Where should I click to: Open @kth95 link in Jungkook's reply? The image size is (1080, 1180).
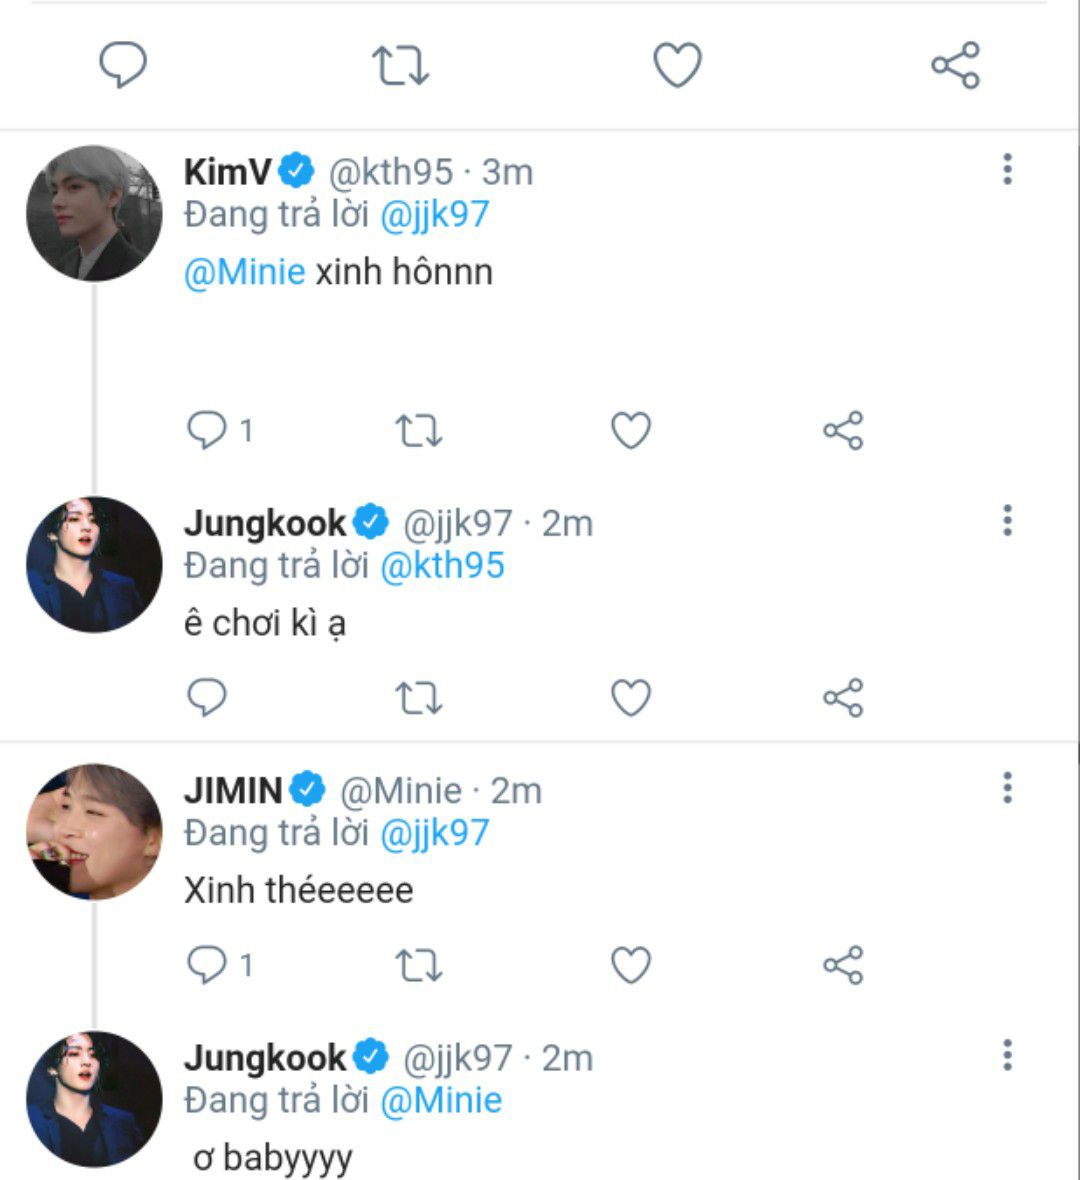click(443, 566)
